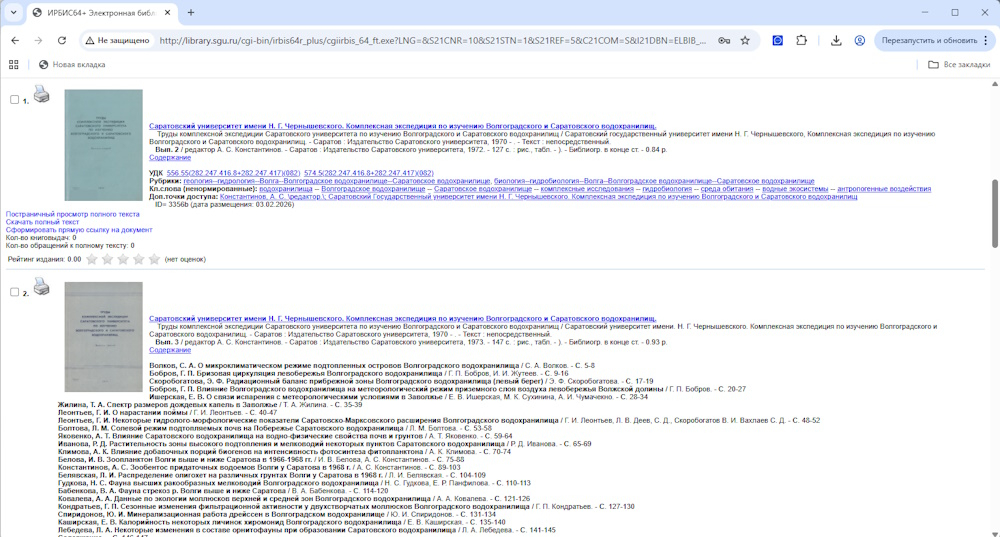The width and height of the screenshot is (1000, 537).
Task: Open the browser extensions puzzle icon
Action: pos(801,41)
